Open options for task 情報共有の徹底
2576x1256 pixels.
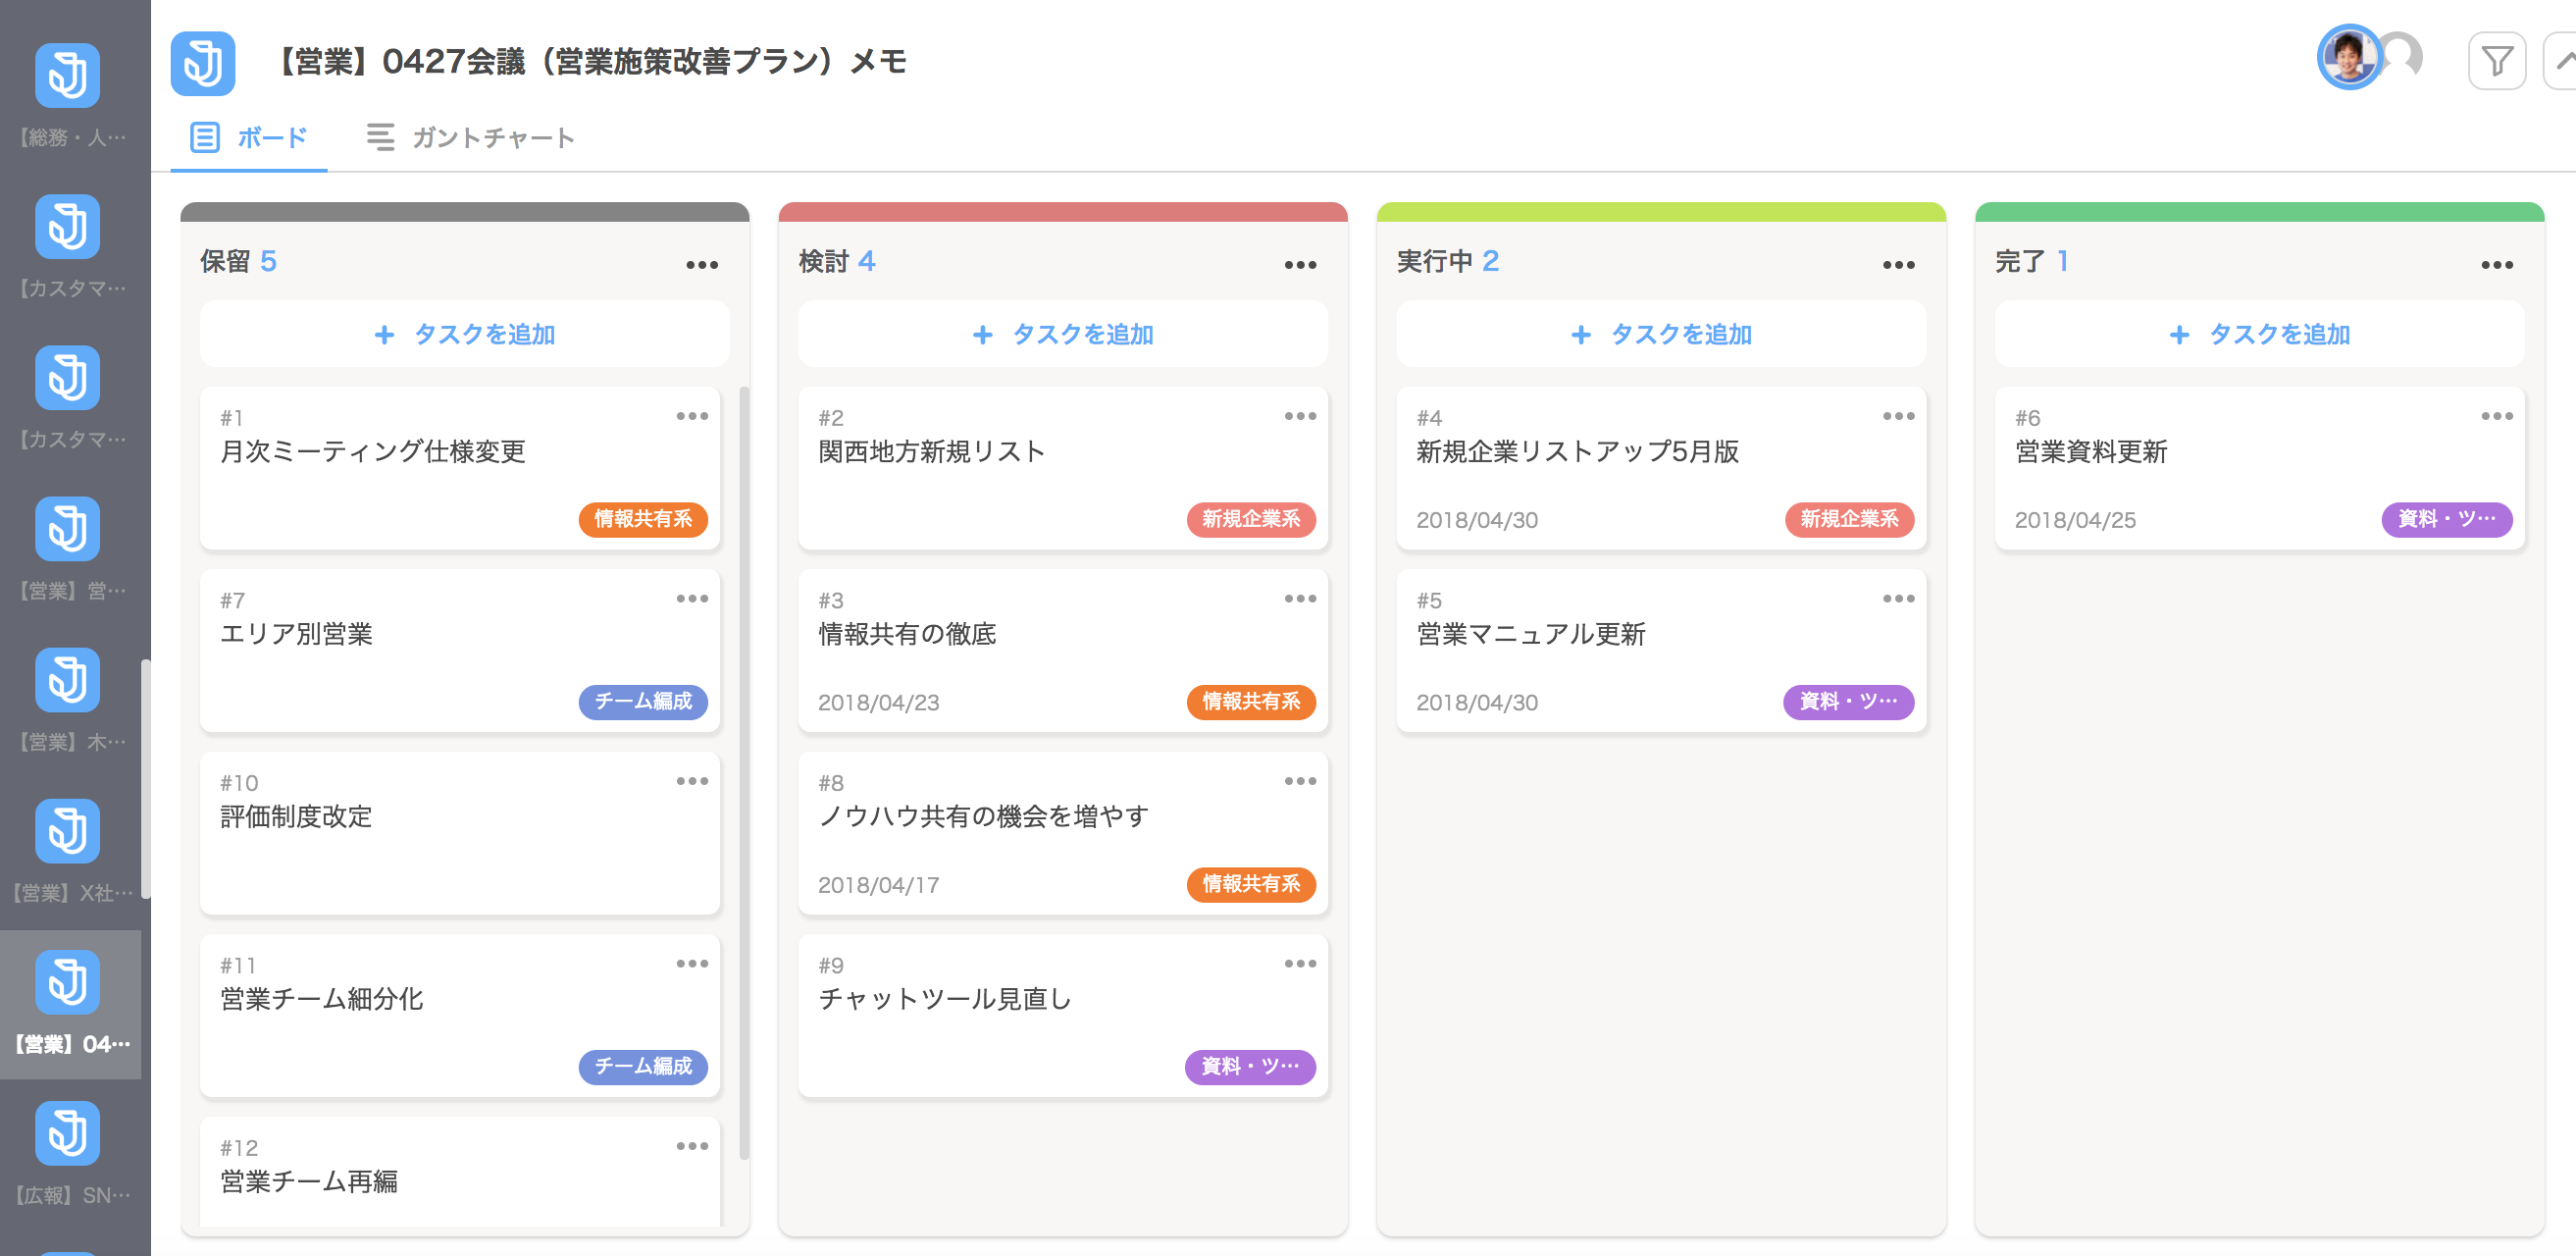tap(1300, 599)
